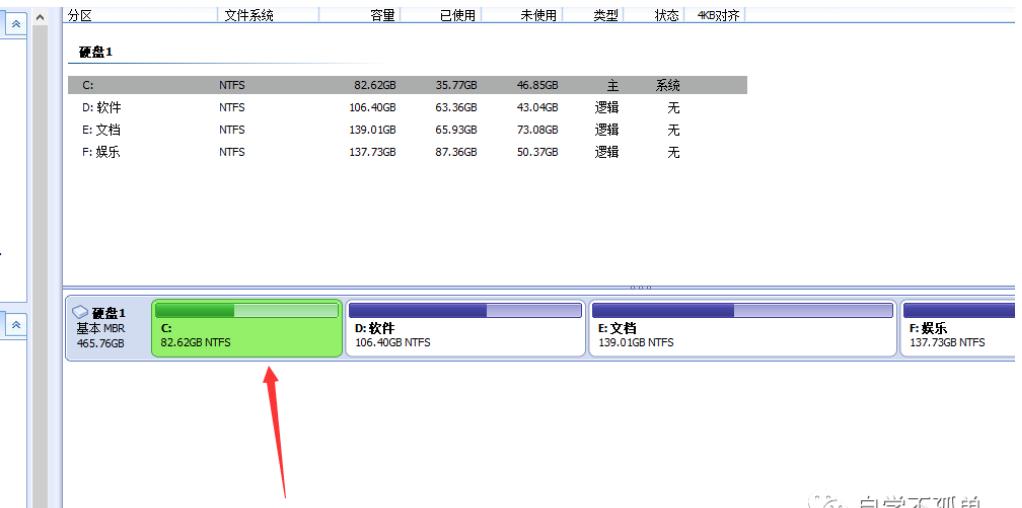Click the 137.73GB capacity cell in table
Image resolution: width=1022 pixels, height=508 pixels.
point(372,152)
